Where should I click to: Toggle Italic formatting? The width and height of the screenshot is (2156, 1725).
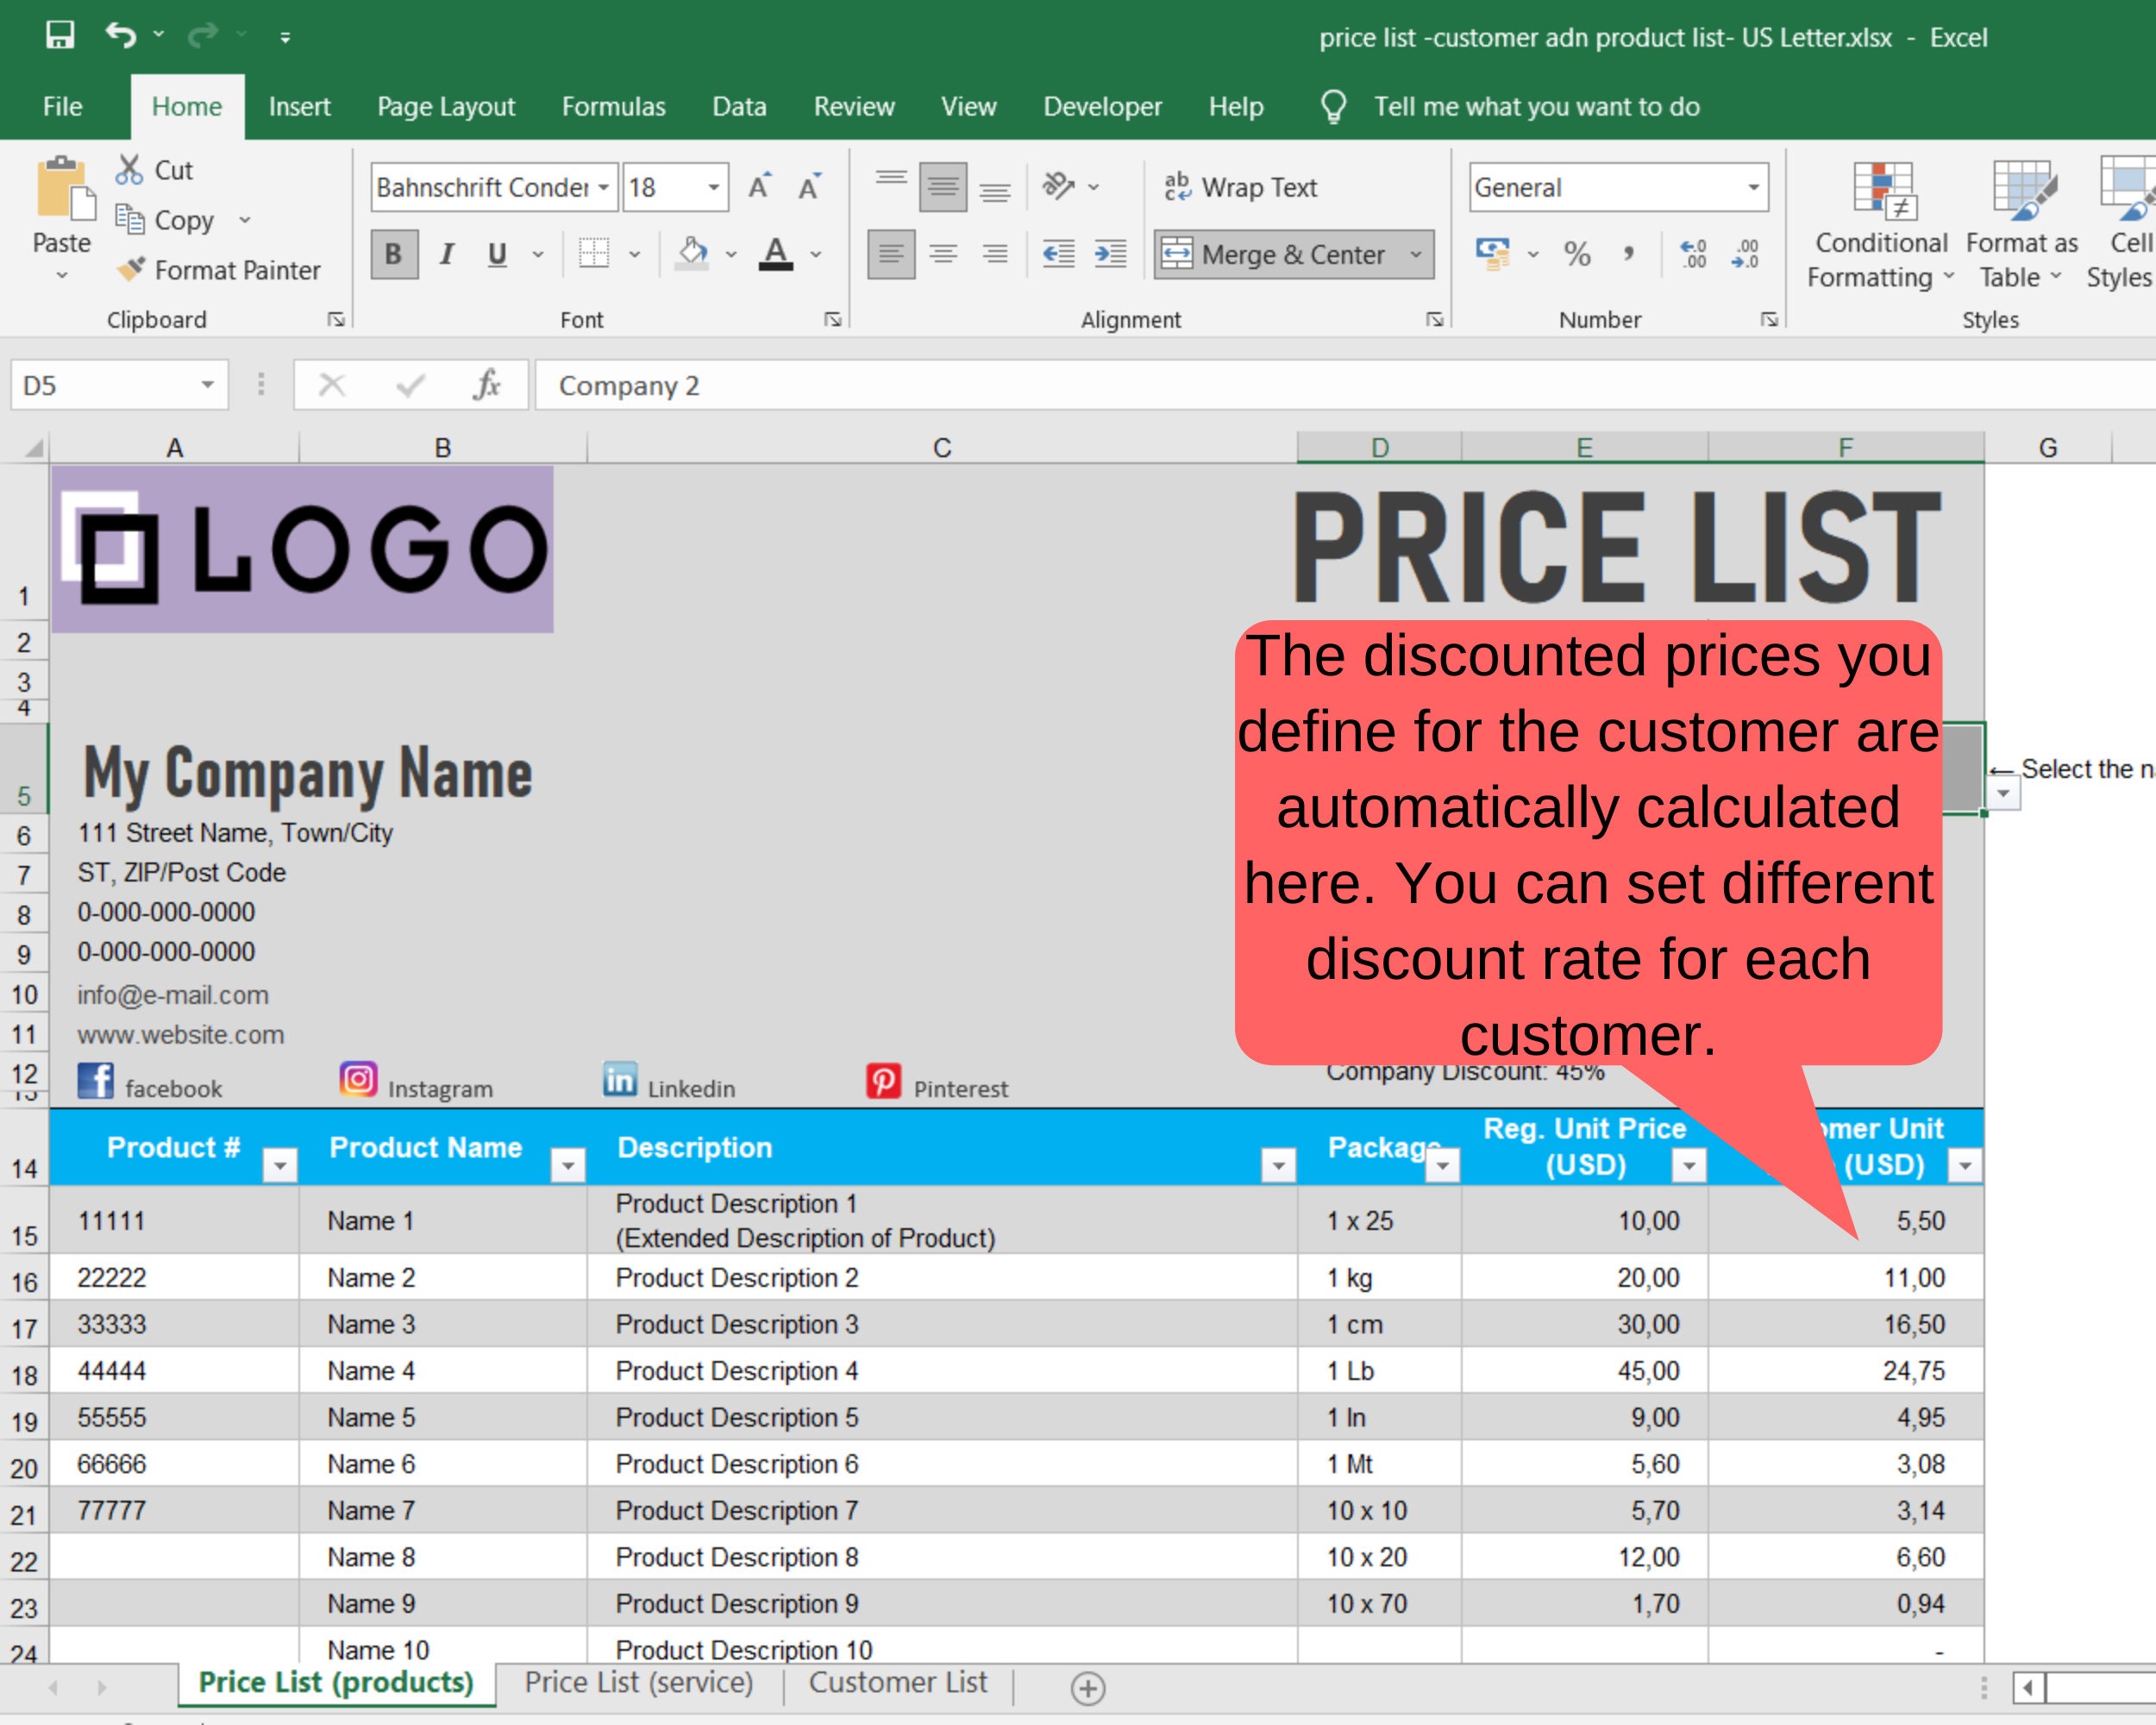pyautogui.click(x=447, y=254)
